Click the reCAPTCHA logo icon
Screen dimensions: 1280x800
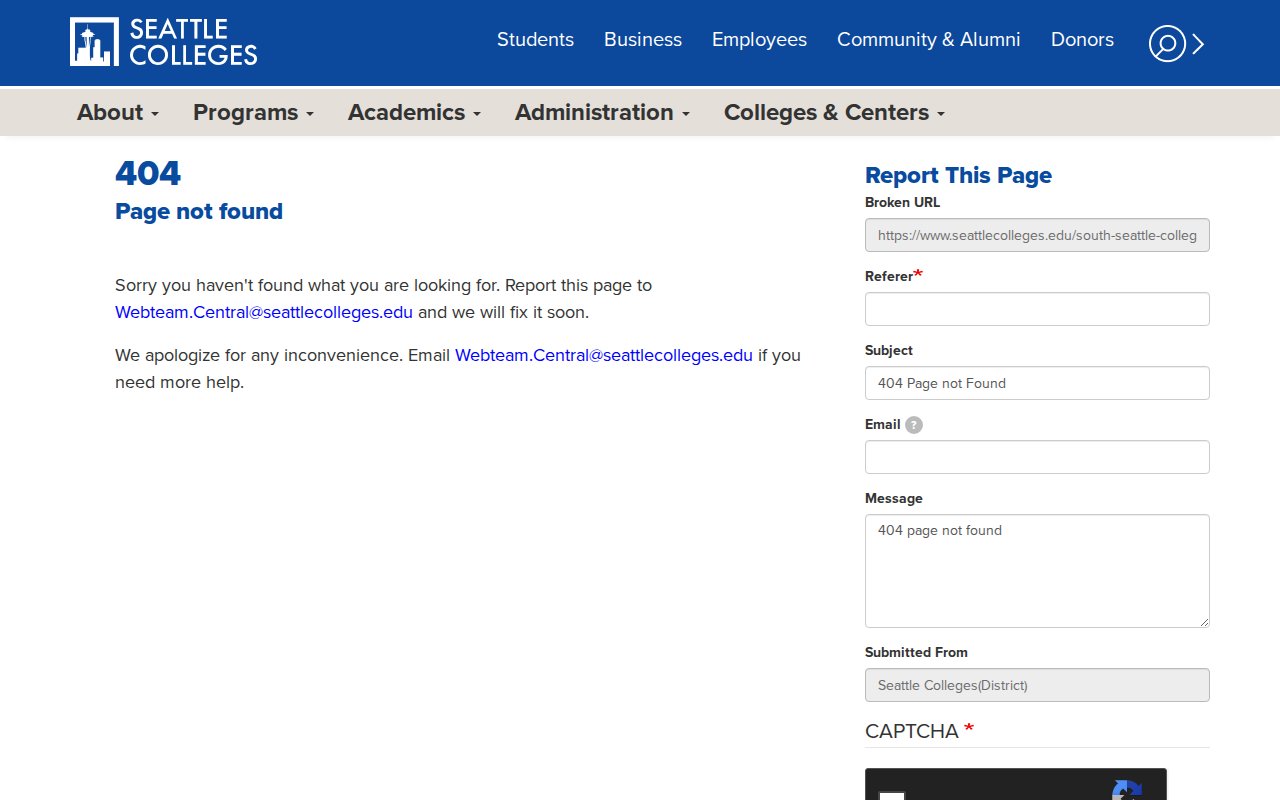click(x=1127, y=790)
